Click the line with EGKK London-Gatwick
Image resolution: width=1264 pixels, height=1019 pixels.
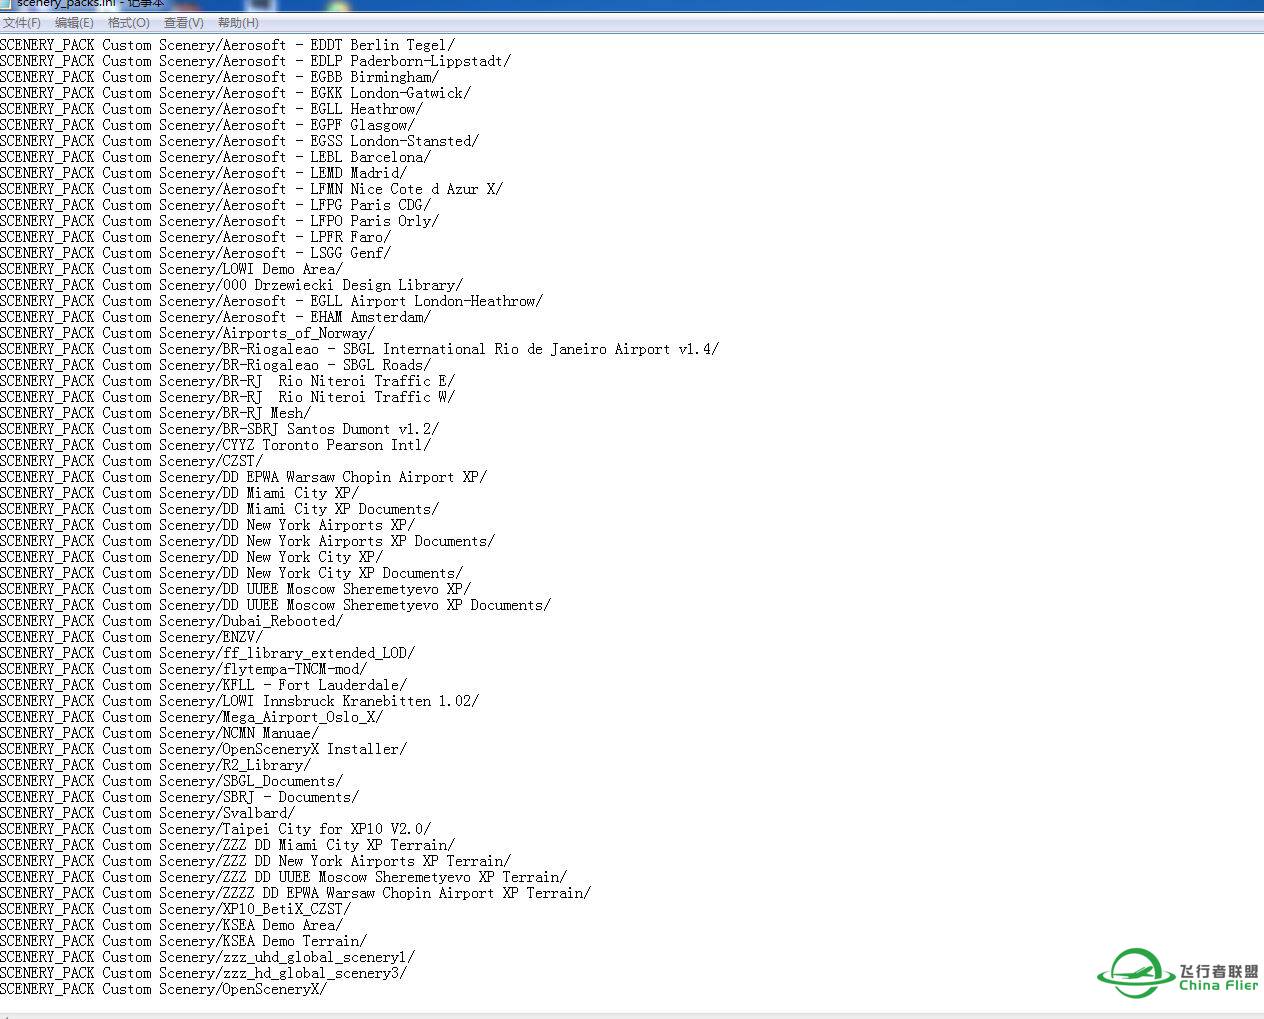235,93
